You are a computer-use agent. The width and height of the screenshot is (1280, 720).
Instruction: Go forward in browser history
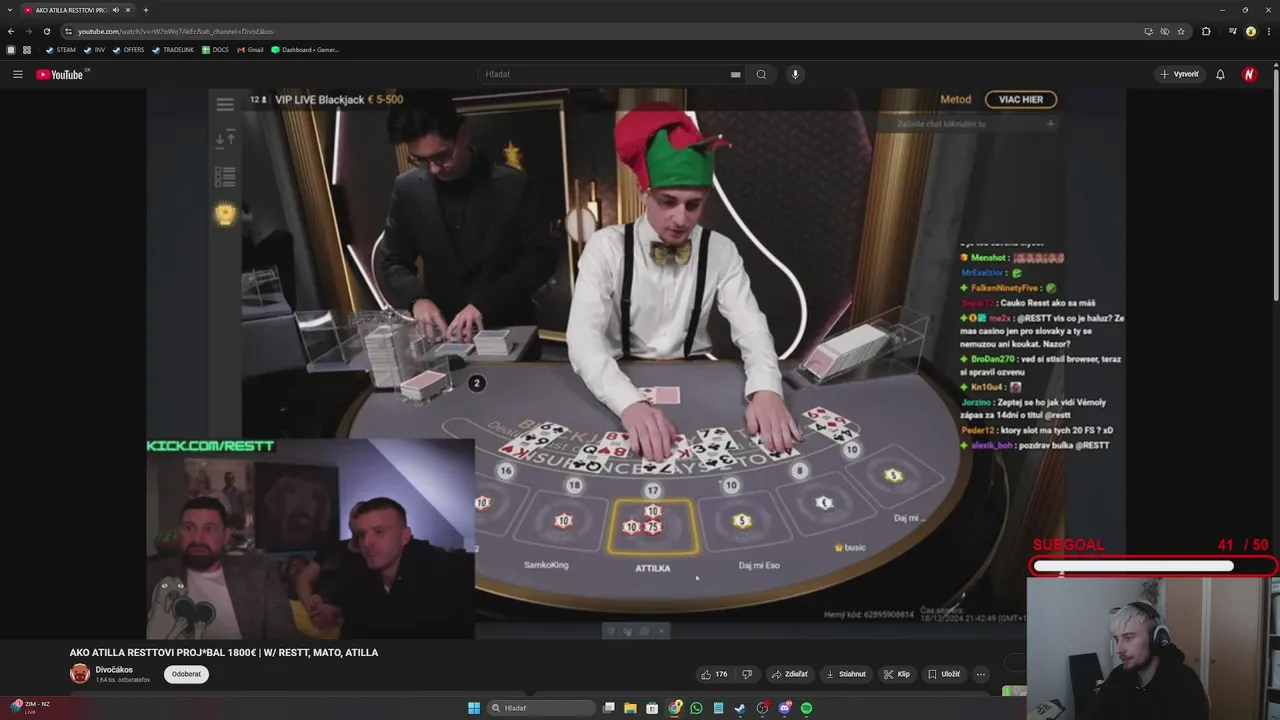[28, 31]
